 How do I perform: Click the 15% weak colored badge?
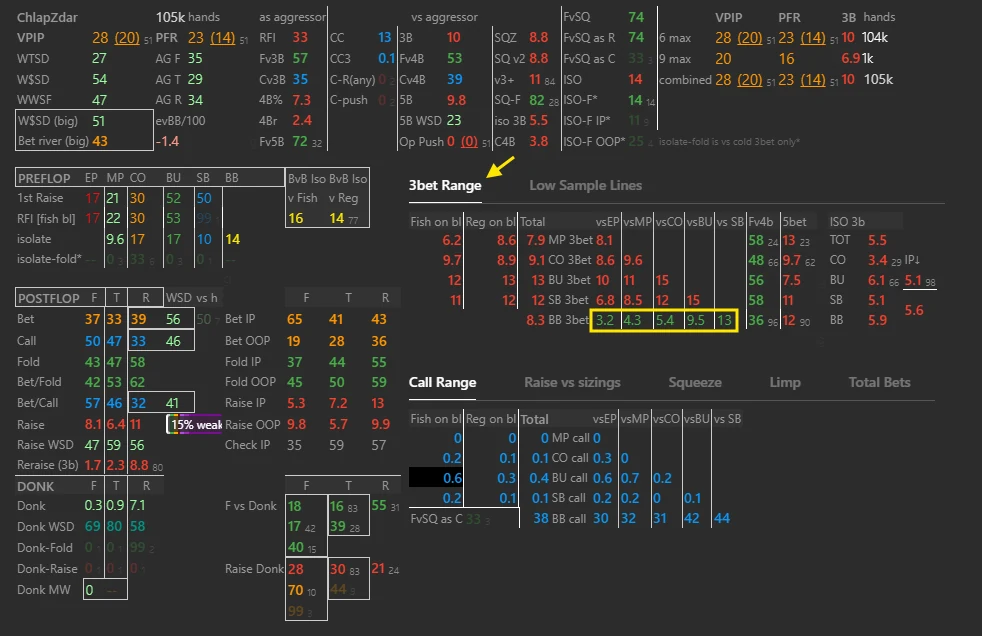pos(194,424)
